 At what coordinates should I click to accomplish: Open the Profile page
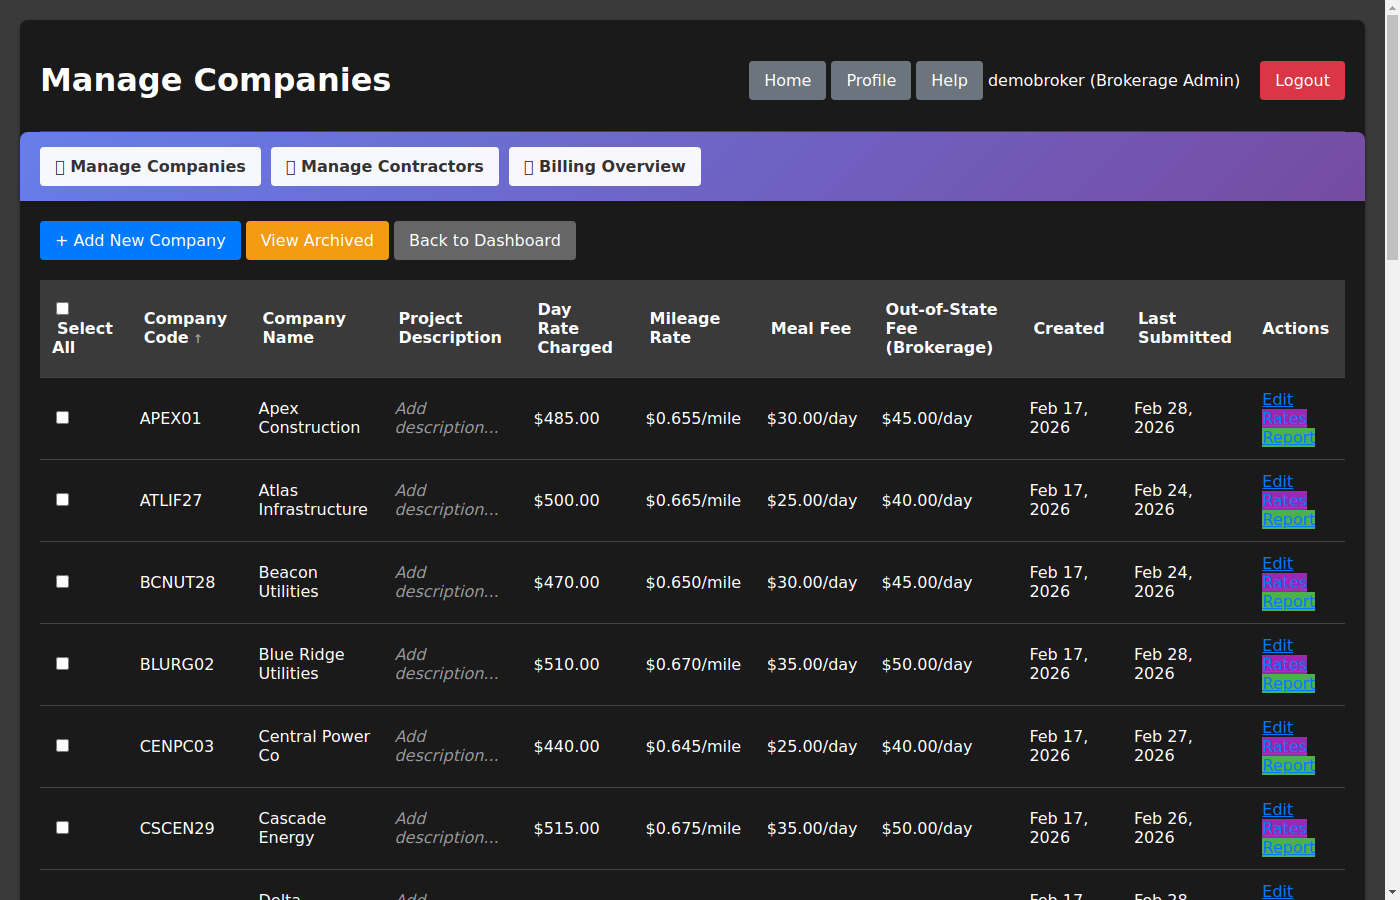click(x=871, y=81)
